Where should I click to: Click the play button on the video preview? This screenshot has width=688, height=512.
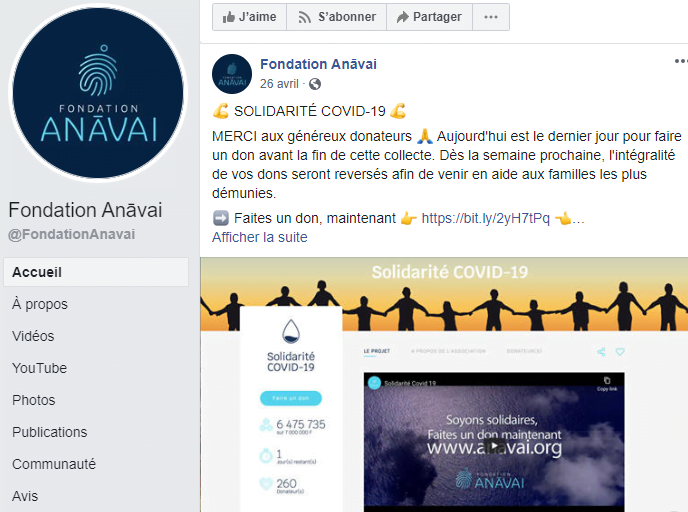pyautogui.click(x=494, y=446)
